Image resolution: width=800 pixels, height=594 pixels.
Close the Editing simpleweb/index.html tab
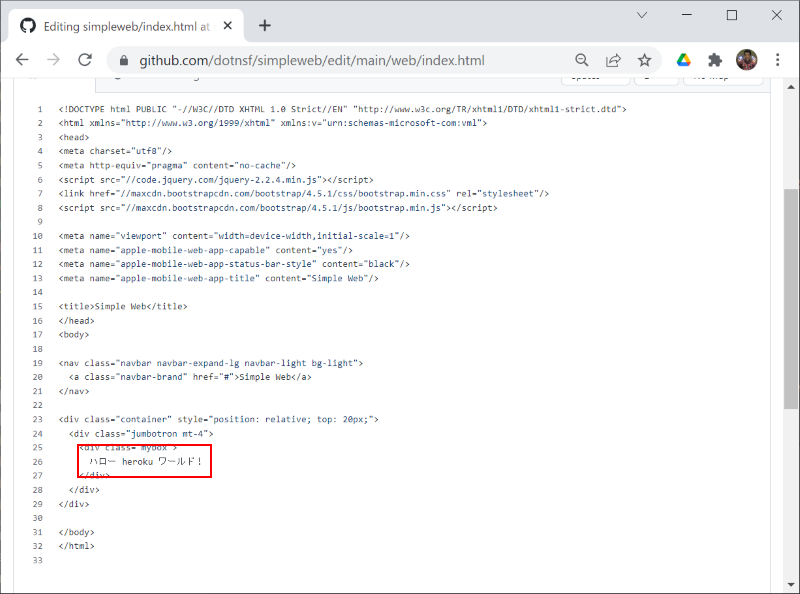tap(228, 26)
